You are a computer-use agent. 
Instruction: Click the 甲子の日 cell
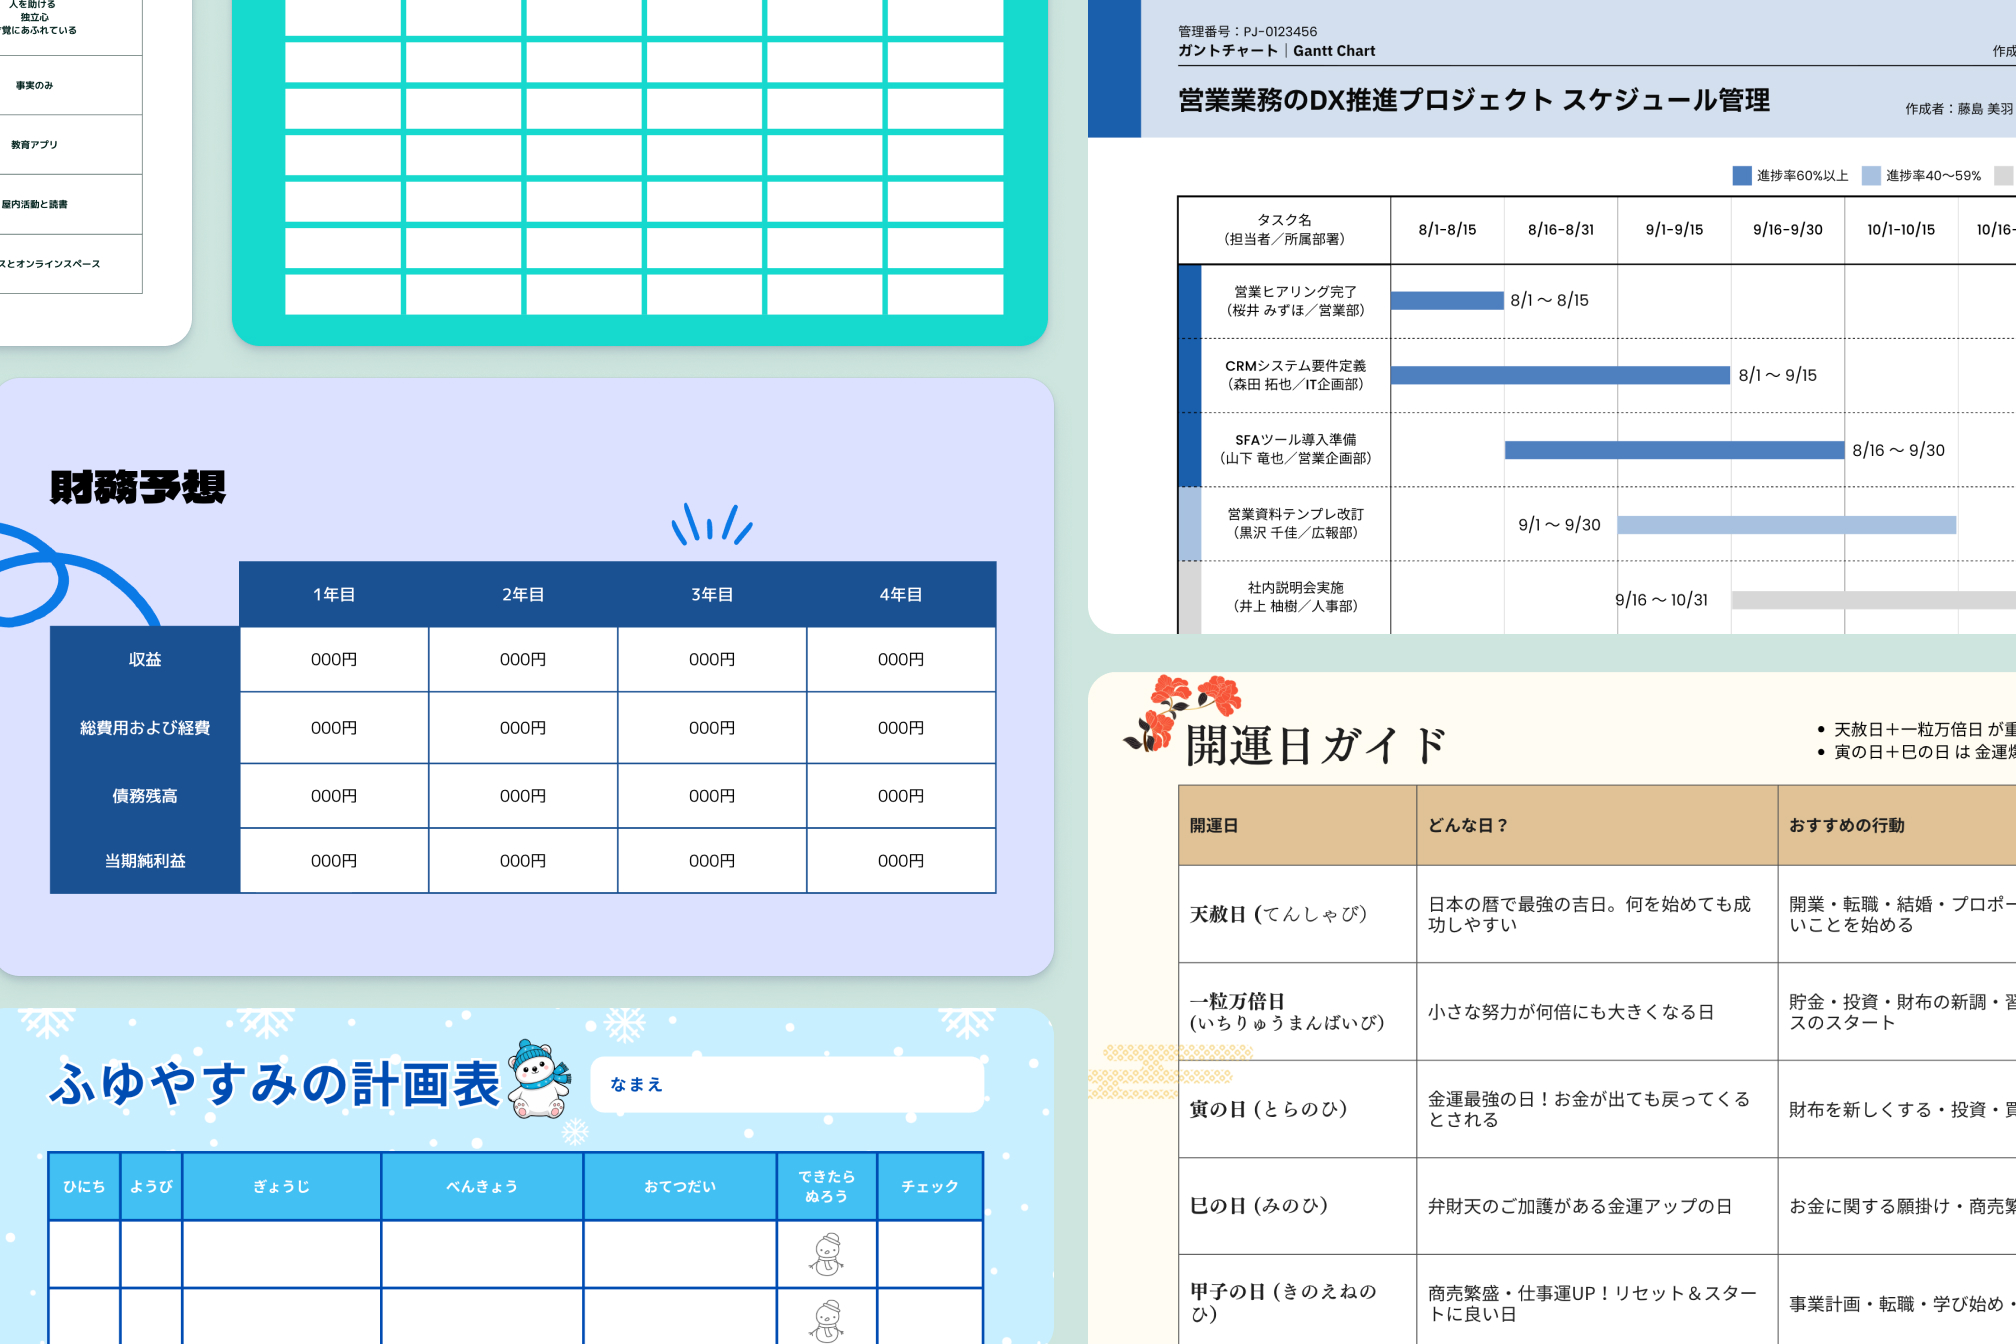point(1298,1301)
